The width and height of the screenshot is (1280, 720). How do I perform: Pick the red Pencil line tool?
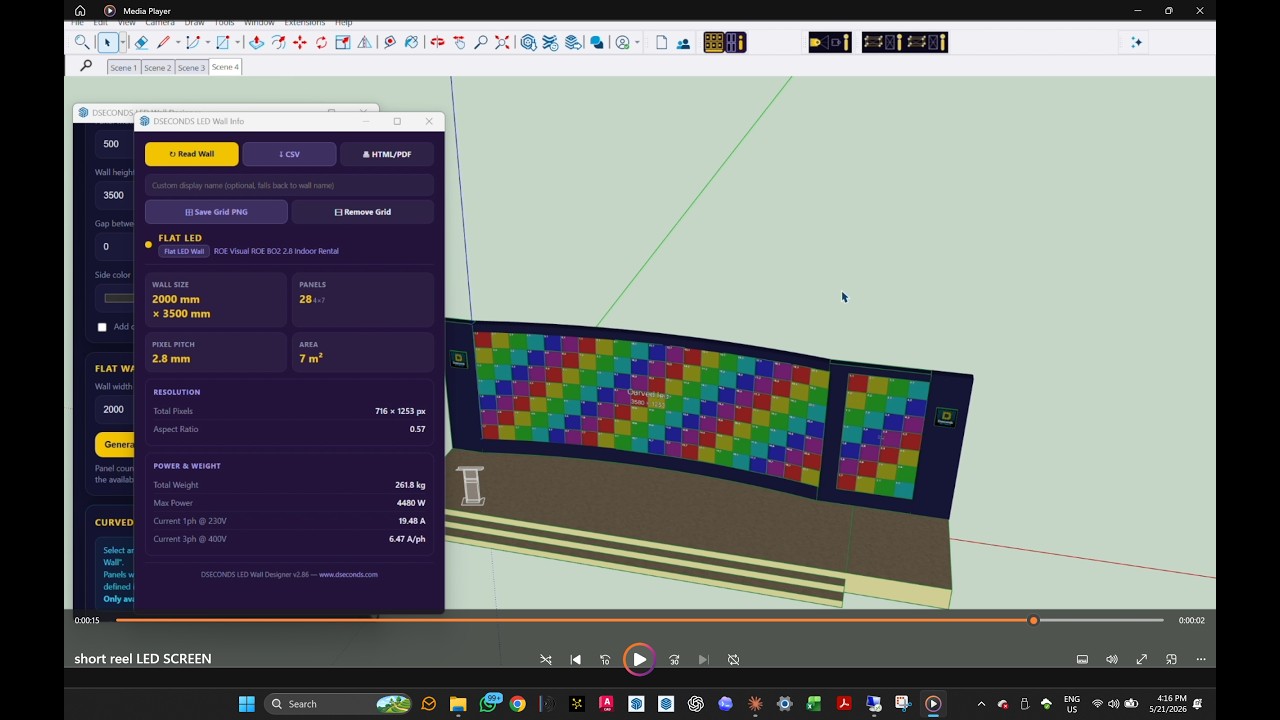coord(163,42)
